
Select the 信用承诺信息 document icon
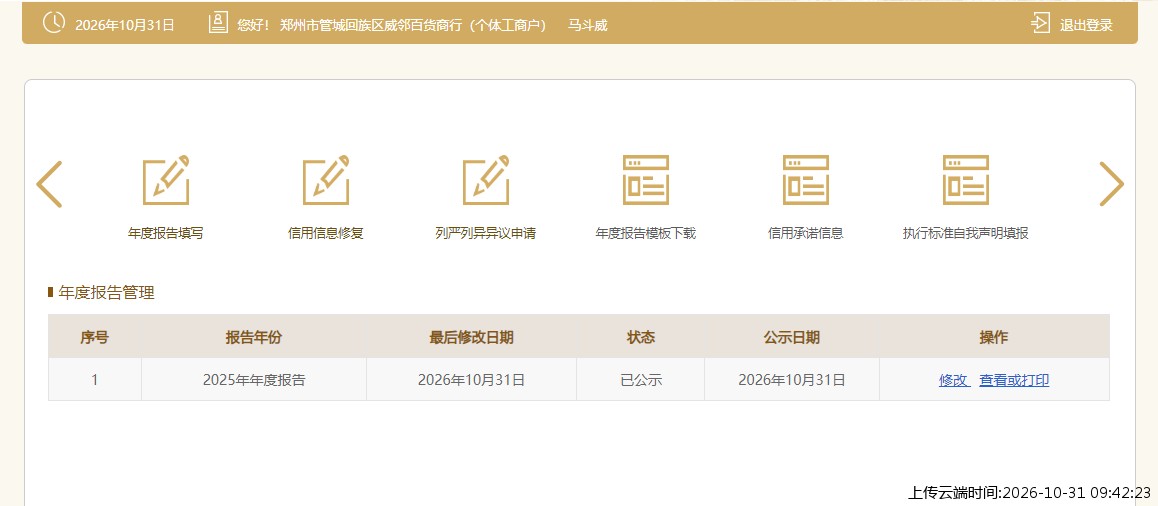806,180
